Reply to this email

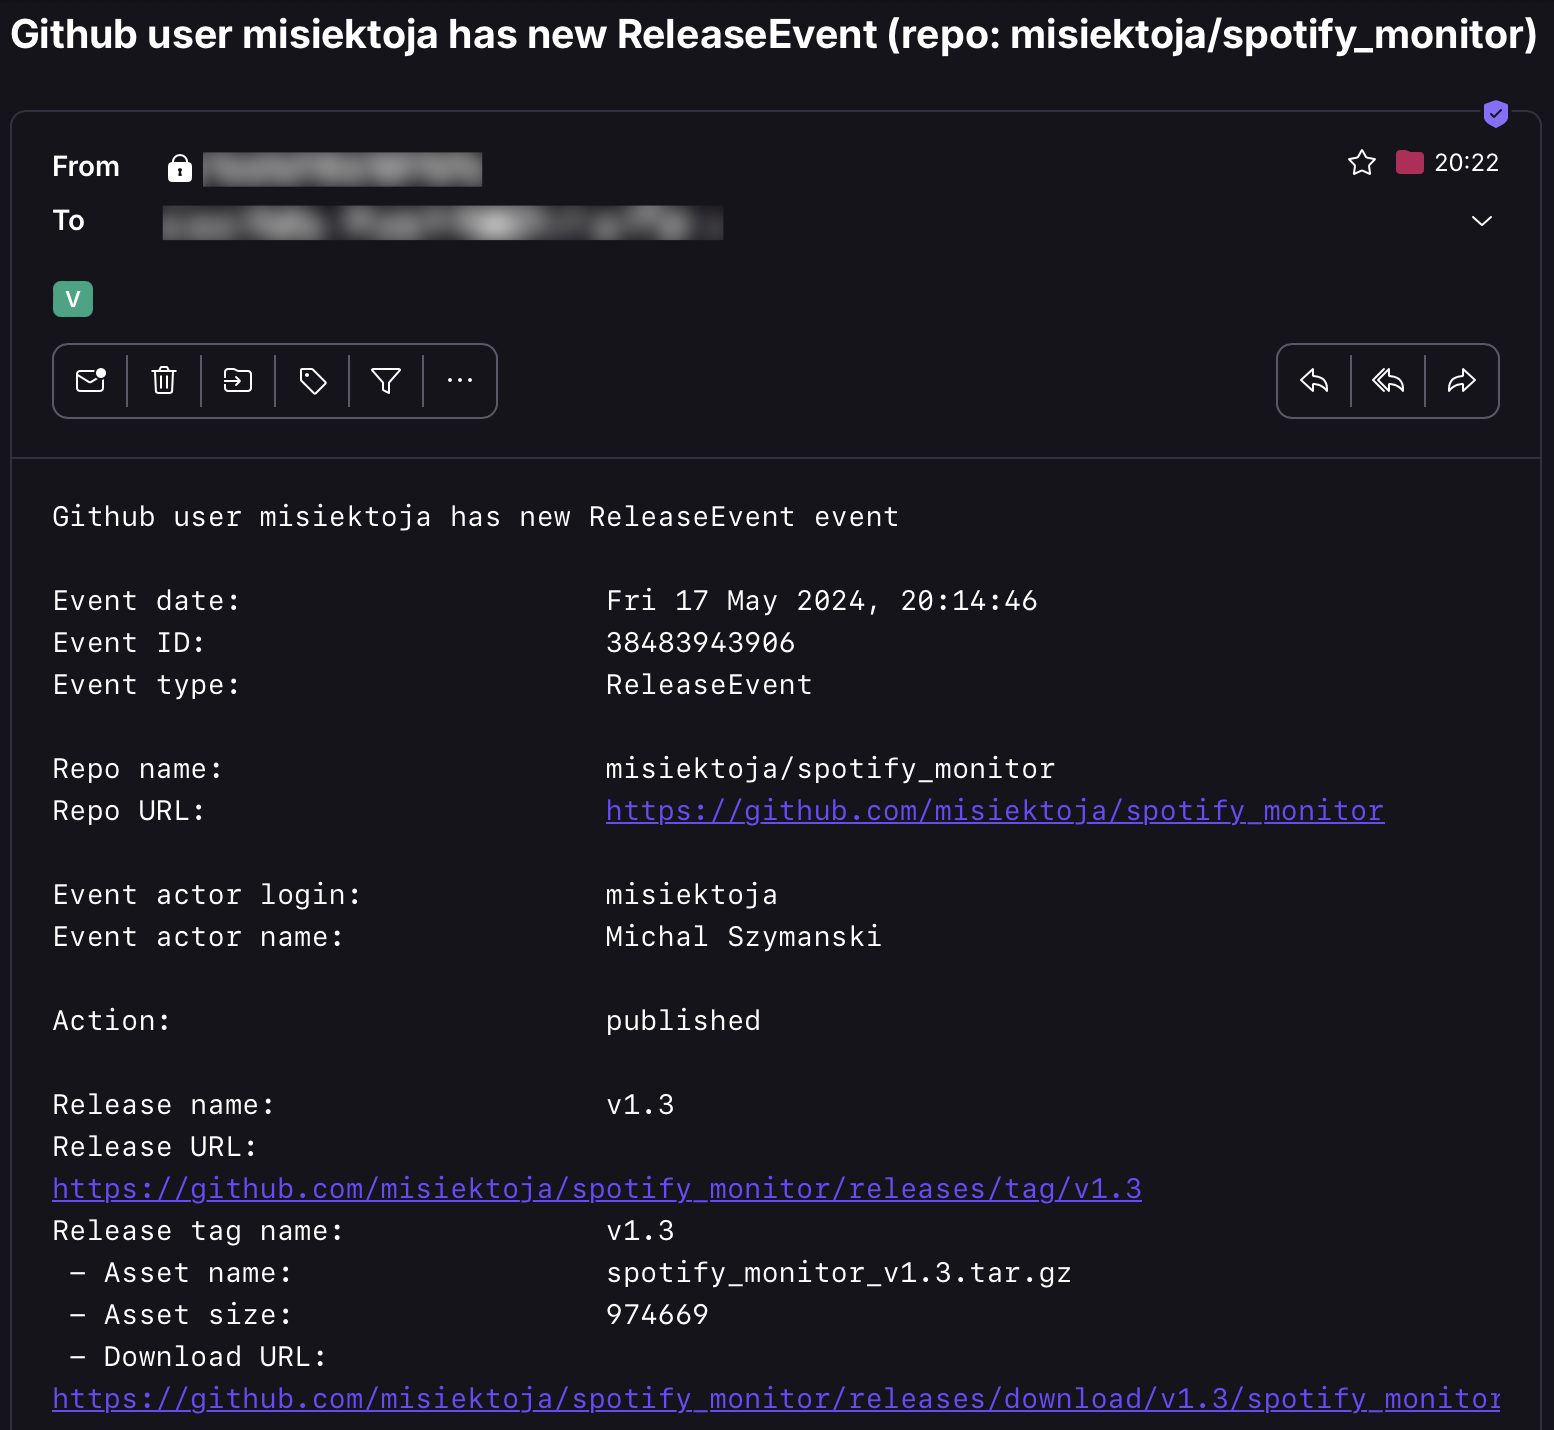point(1314,381)
